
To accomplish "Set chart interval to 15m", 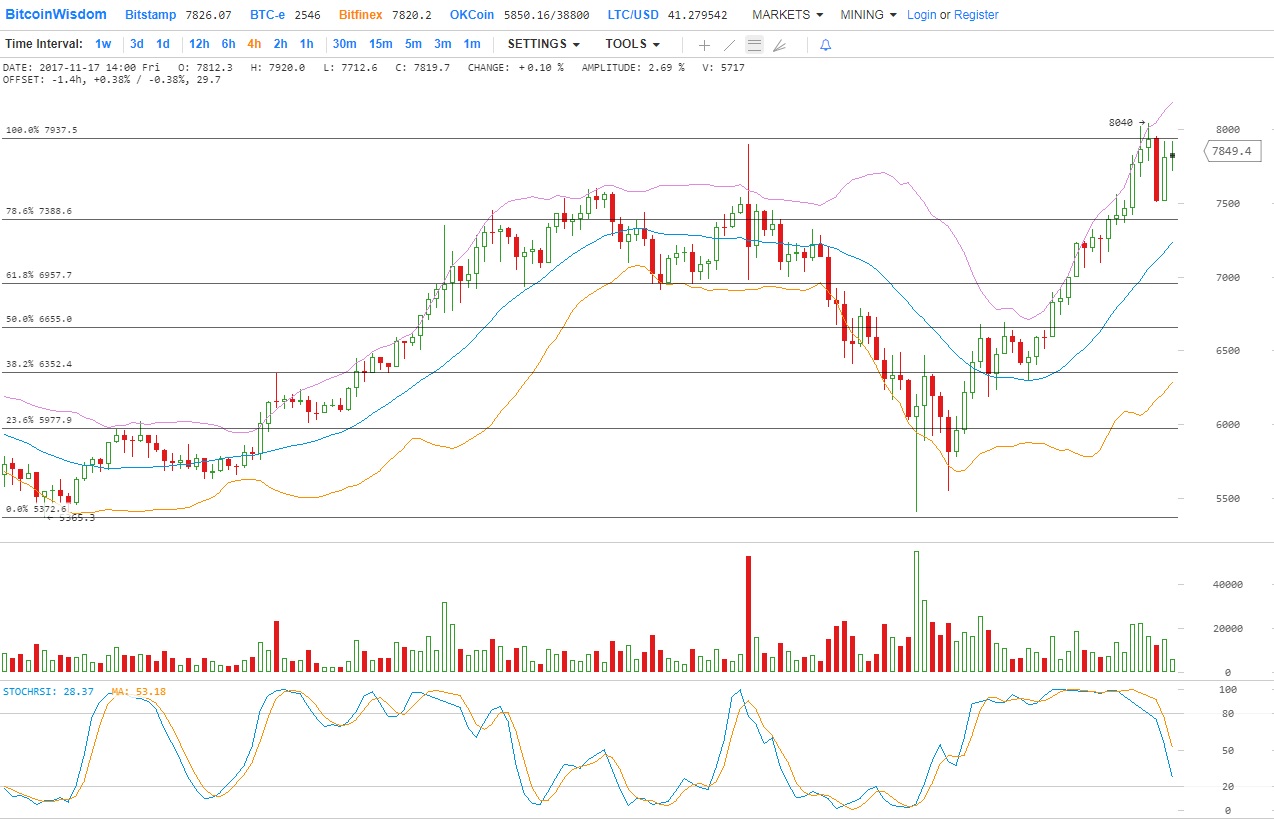I will click(380, 44).
